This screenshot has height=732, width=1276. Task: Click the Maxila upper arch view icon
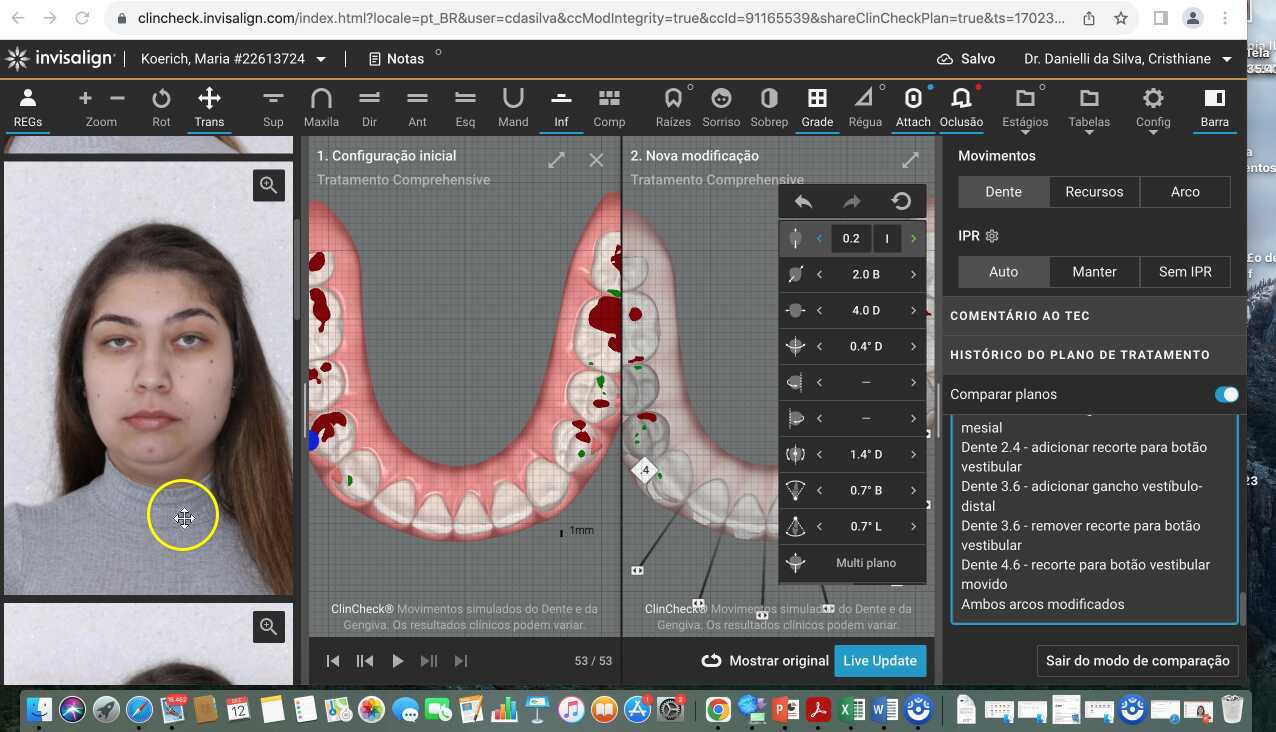tap(321, 107)
